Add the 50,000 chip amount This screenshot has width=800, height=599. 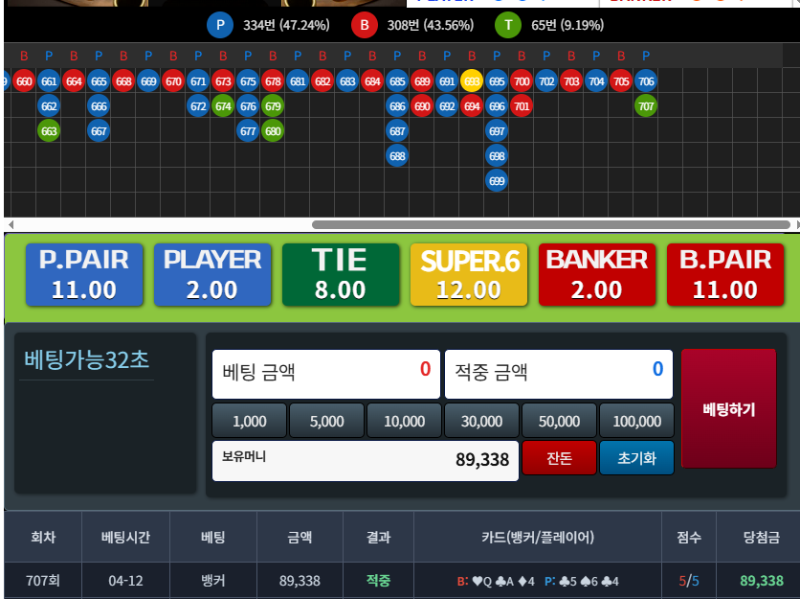point(559,422)
